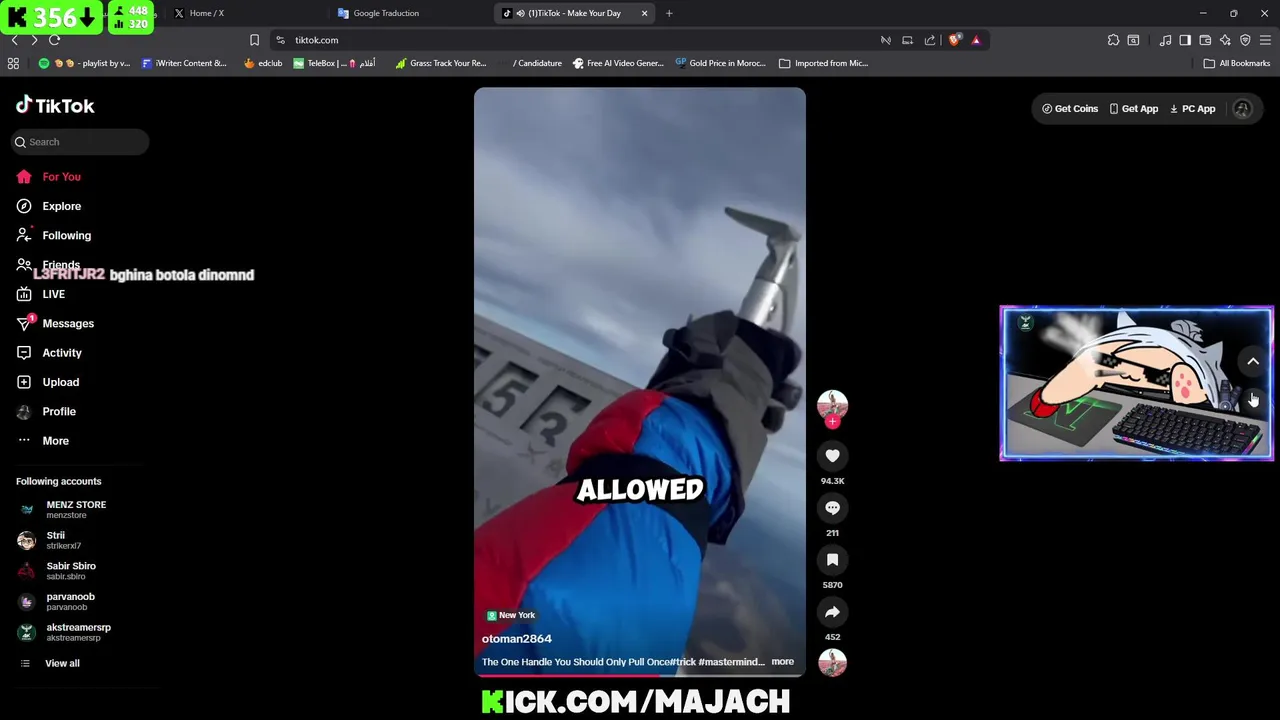Open a new browser tab
Viewport: 1280px width, 720px height.
(x=669, y=13)
